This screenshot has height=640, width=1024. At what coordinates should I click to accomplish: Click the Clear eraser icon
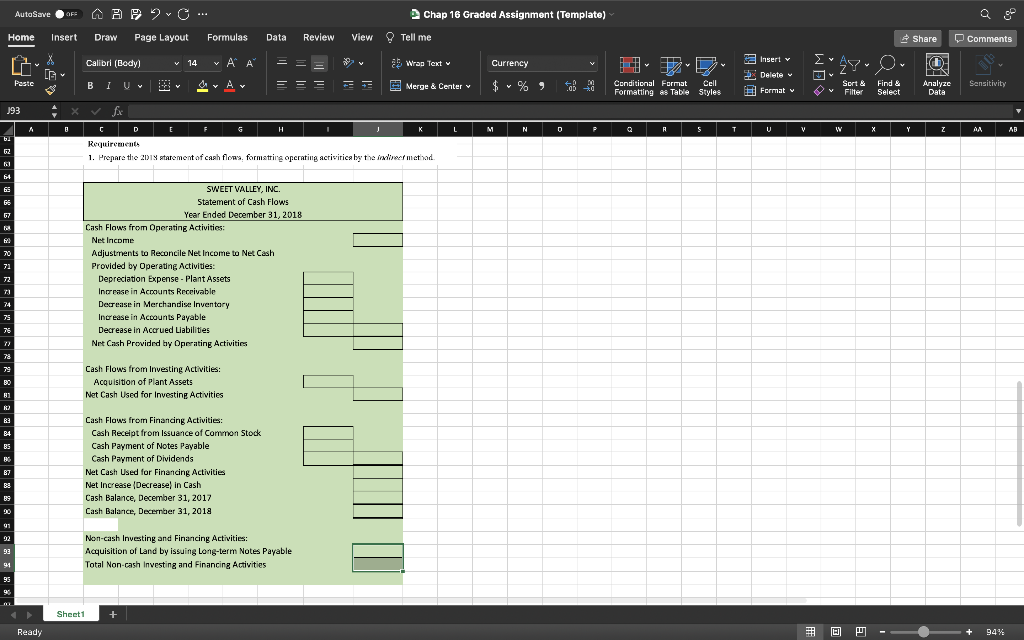[819, 91]
